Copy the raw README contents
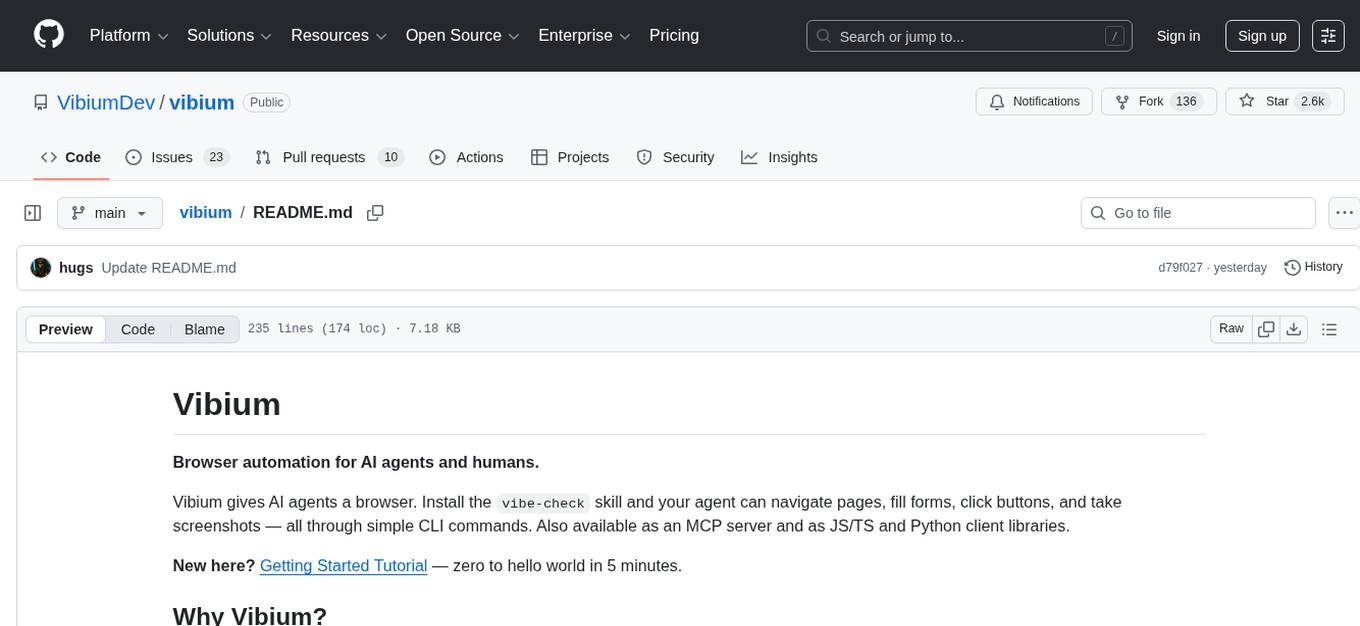This screenshot has width=1360, height=626. point(1266,328)
